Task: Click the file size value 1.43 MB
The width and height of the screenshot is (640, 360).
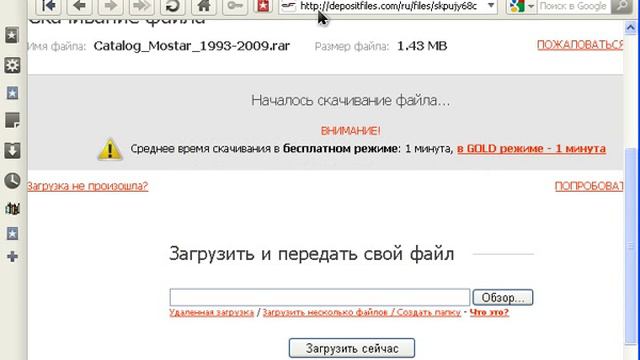Action: (422, 46)
